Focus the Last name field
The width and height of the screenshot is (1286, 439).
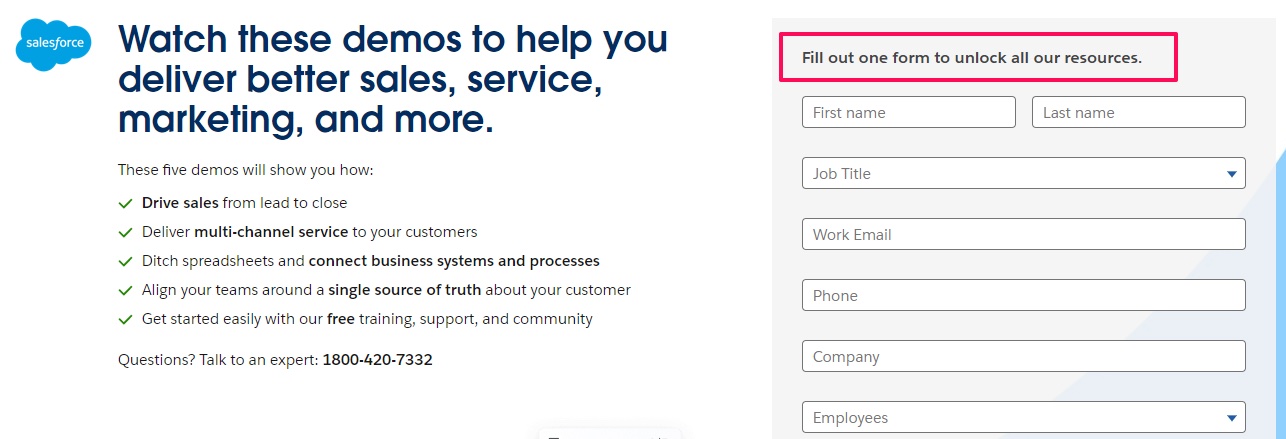[x=1139, y=112]
